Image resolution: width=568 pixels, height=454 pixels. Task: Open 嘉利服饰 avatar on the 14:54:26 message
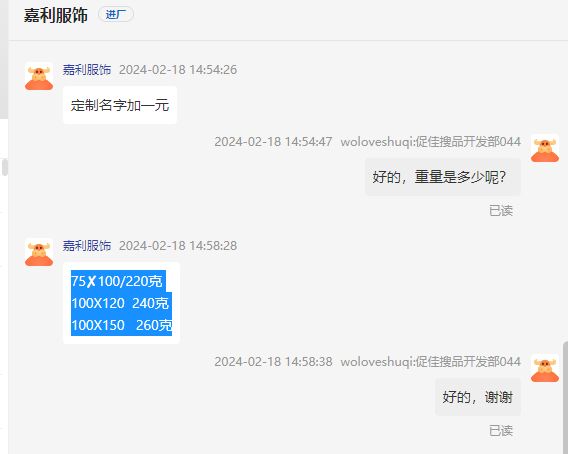39,76
